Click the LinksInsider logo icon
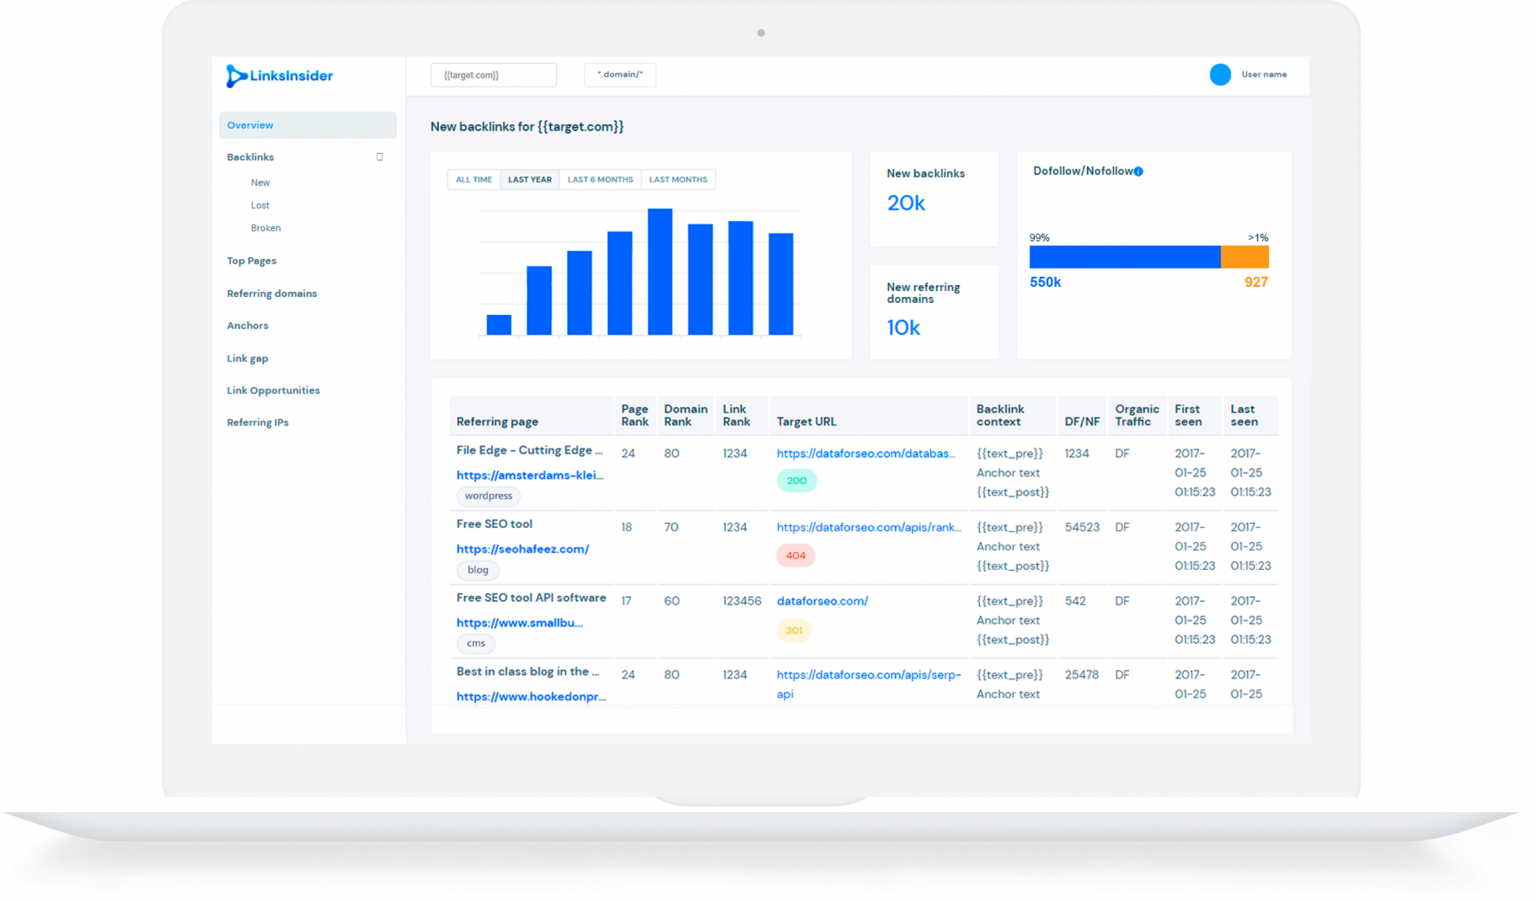This screenshot has width=1536, height=901. pyautogui.click(x=236, y=76)
